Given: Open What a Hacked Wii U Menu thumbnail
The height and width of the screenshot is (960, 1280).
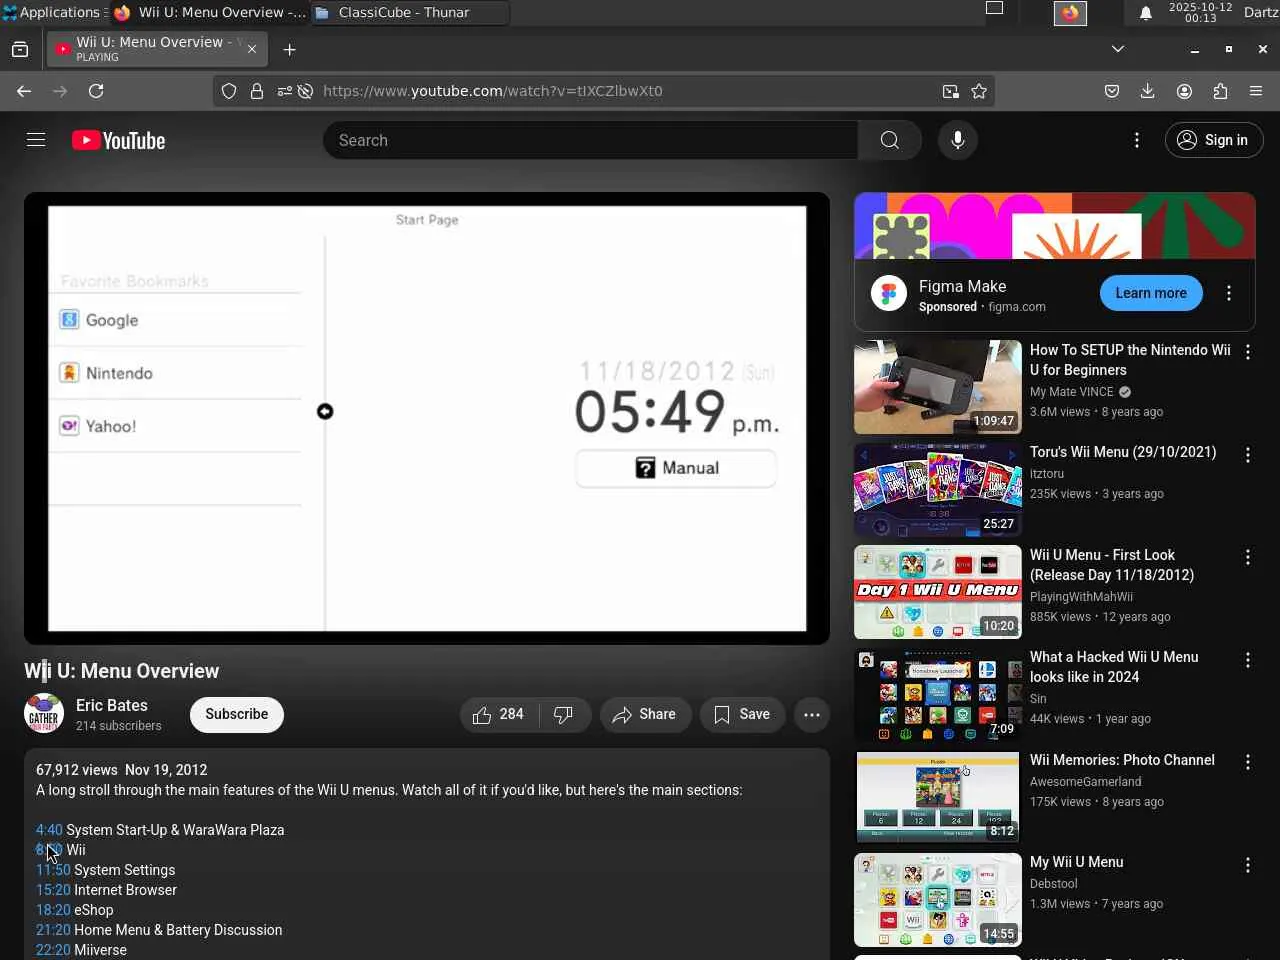Looking at the screenshot, I should click(x=938, y=695).
